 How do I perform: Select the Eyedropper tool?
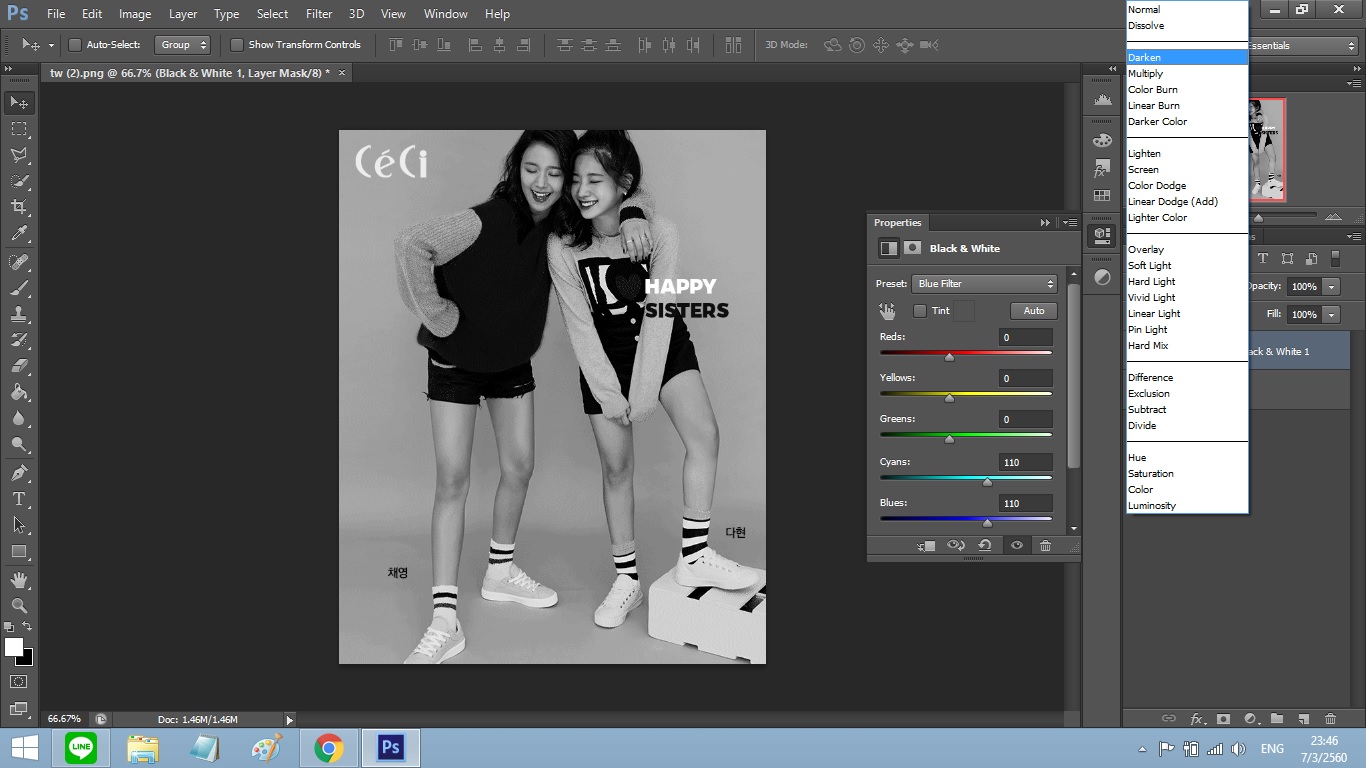19,234
